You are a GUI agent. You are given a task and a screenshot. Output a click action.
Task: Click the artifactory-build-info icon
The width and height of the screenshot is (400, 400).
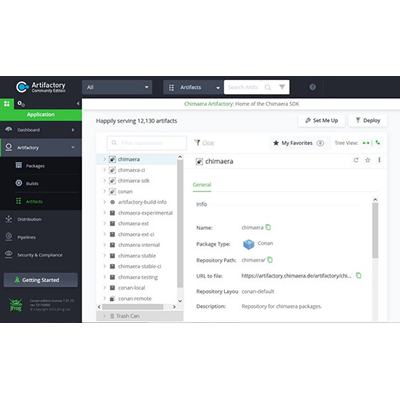[112, 202]
